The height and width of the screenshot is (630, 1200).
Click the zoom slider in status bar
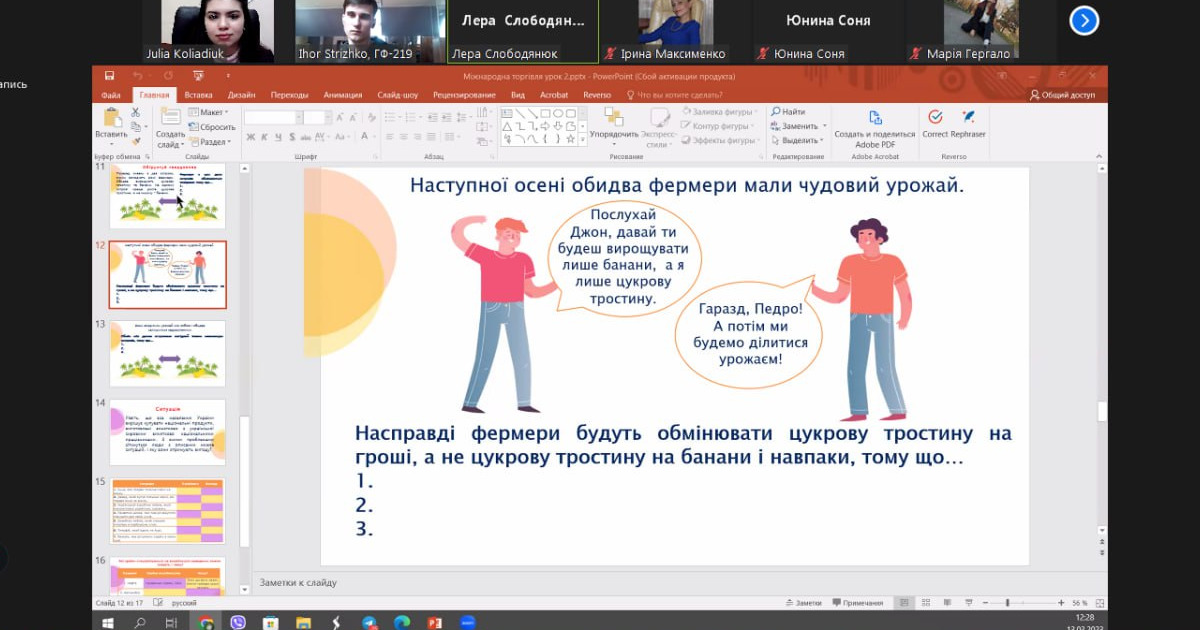click(1008, 603)
